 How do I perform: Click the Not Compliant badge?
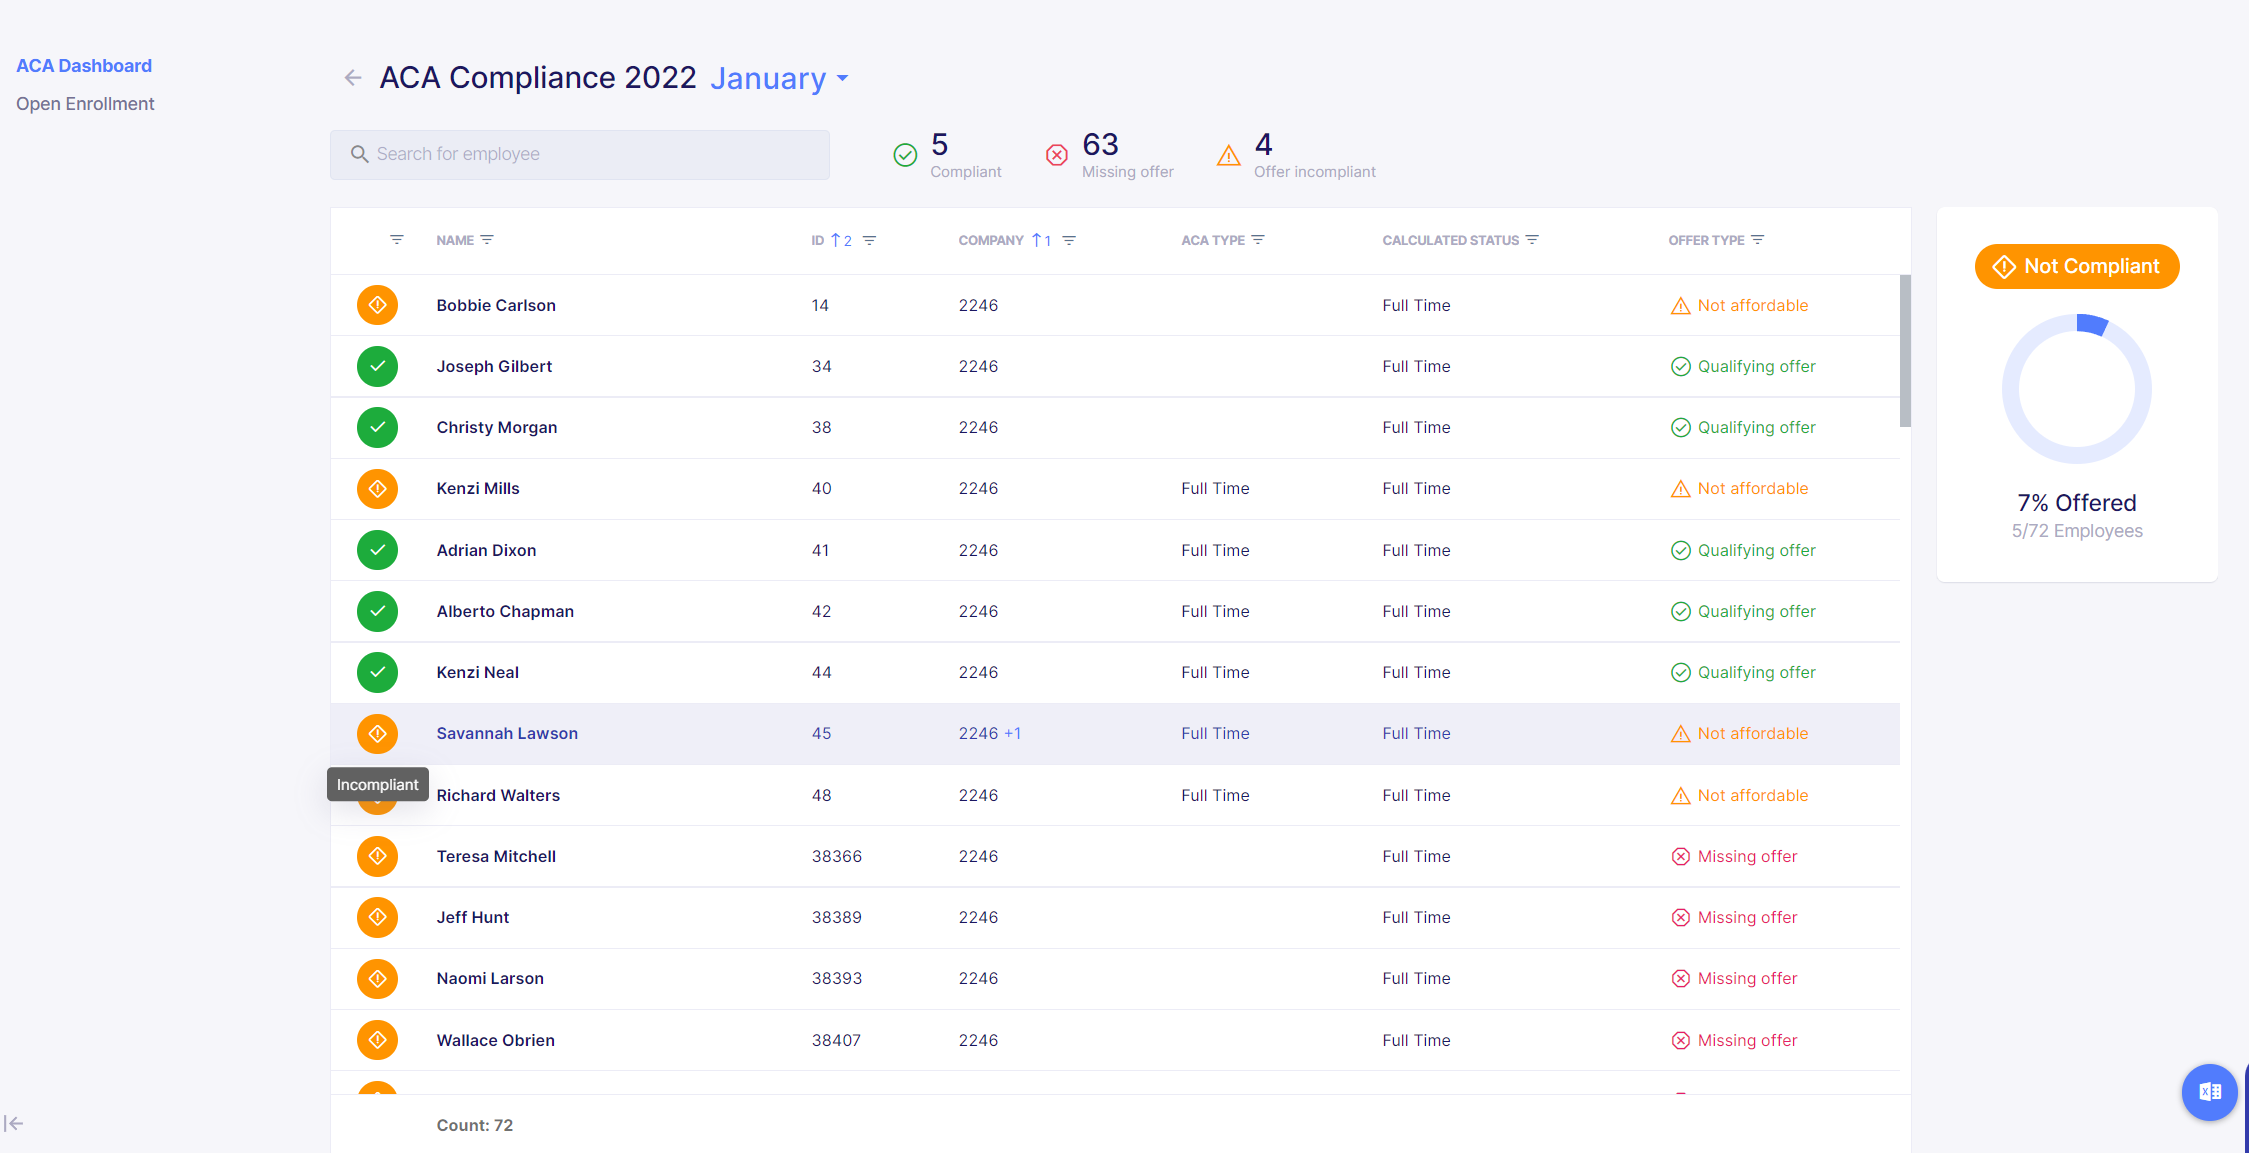[x=2077, y=266]
